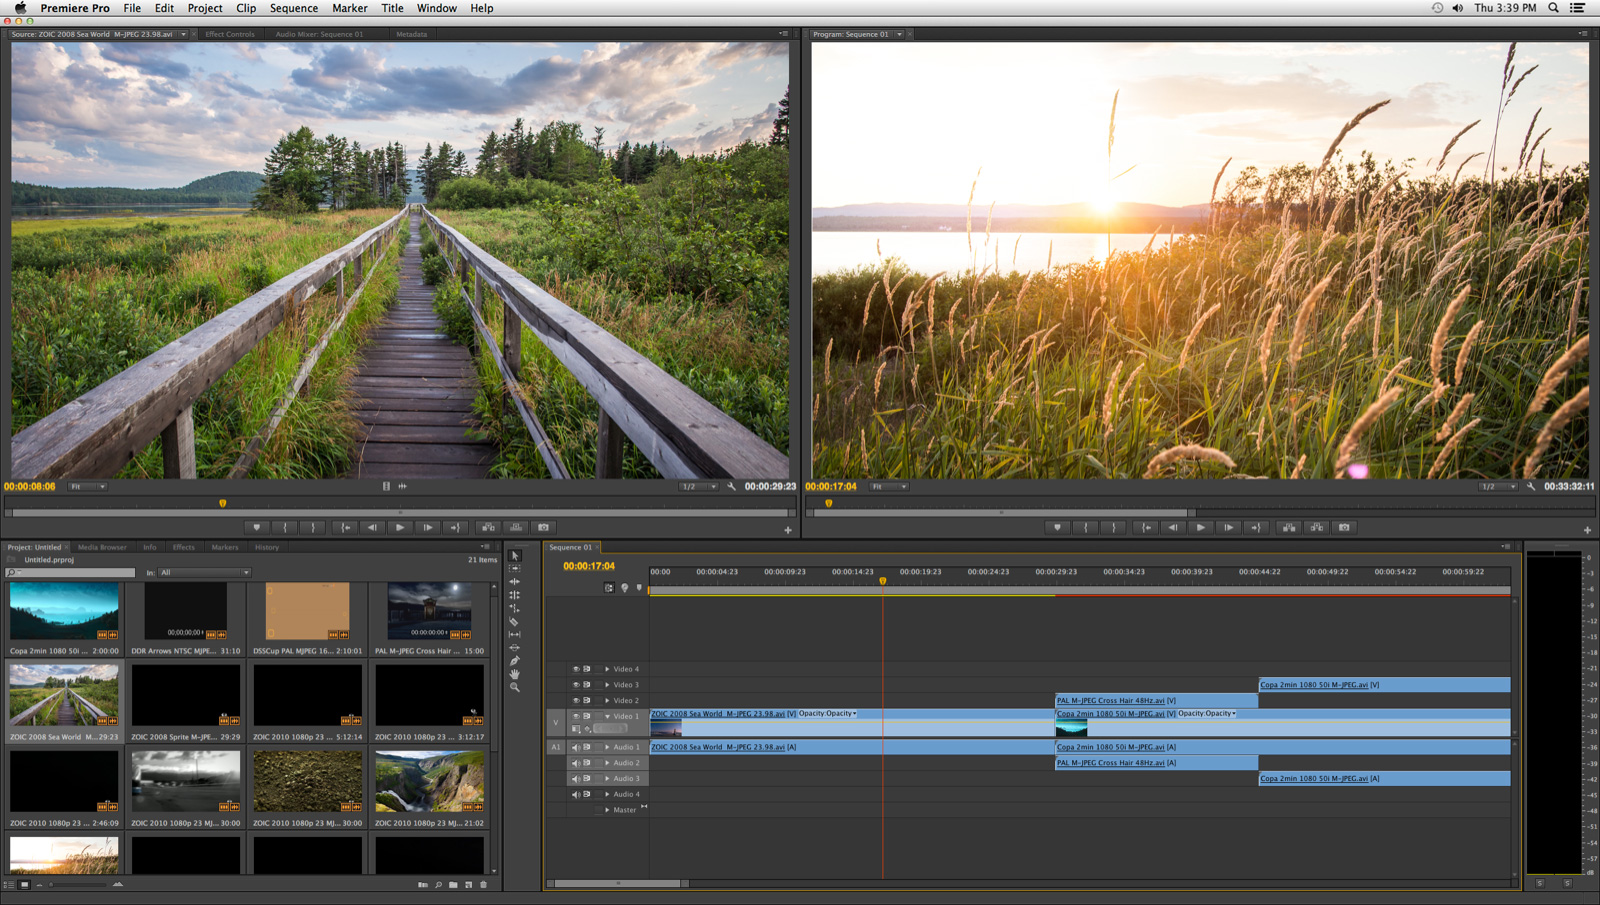Expand the Audio 1 track disclosure triangle
This screenshot has height=905, width=1600.
pyautogui.click(x=608, y=747)
